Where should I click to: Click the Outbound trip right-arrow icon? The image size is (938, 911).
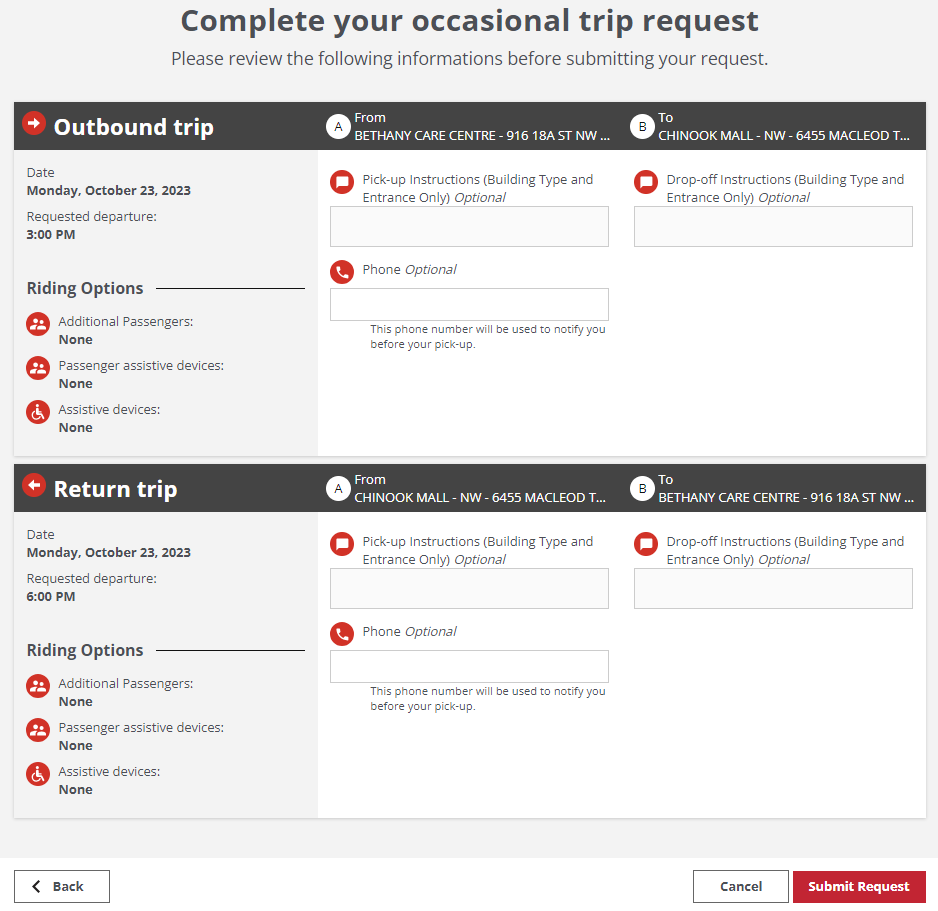coord(34,124)
